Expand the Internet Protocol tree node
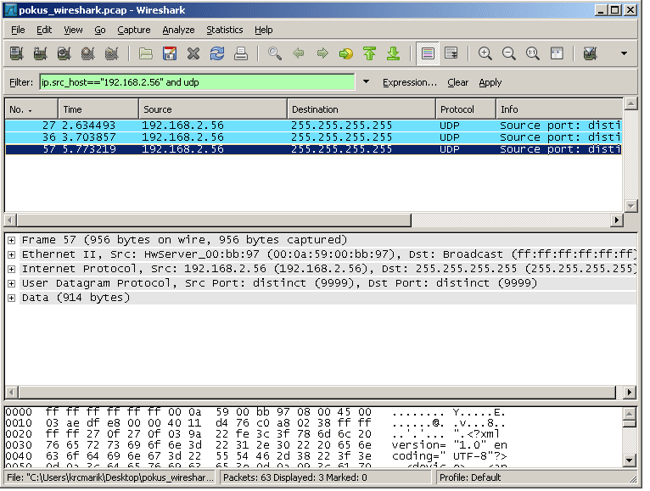Screen dimensions: 650x491 (12, 269)
